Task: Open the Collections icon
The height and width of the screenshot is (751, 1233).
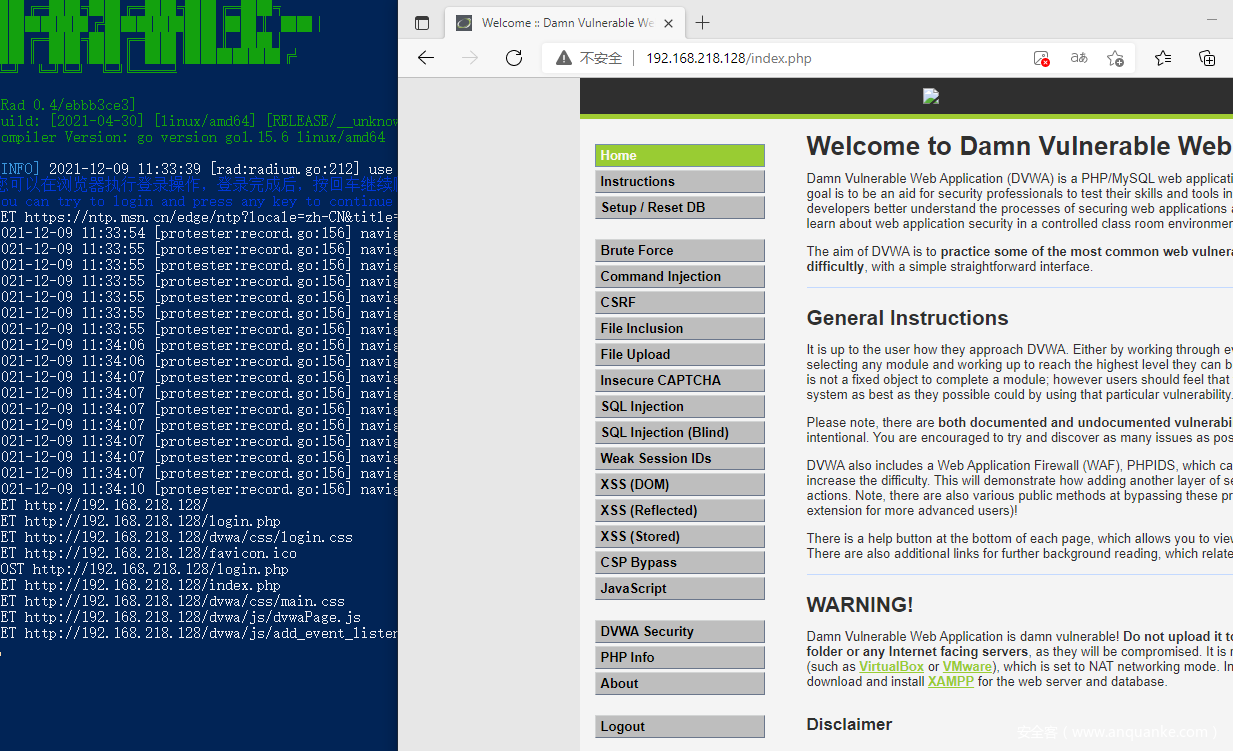Action: pyautogui.click(x=1207, y=58)
